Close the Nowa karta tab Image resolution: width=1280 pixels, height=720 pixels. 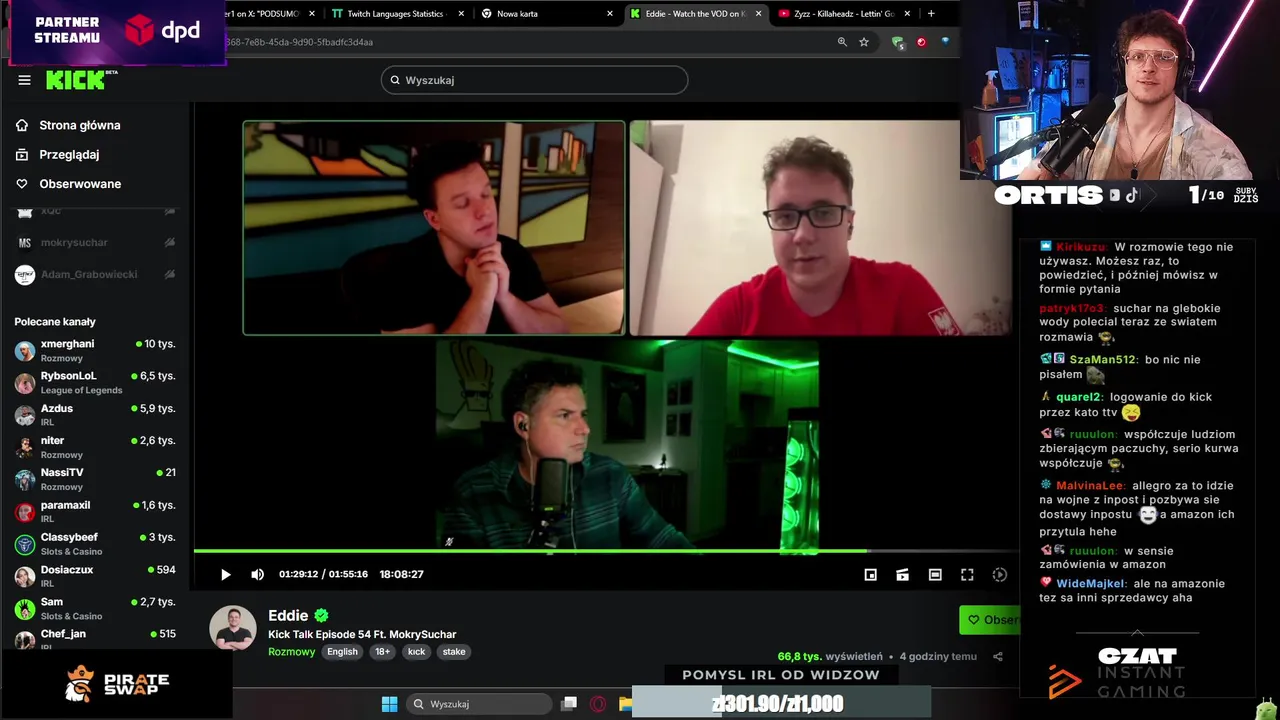(610, 14)
